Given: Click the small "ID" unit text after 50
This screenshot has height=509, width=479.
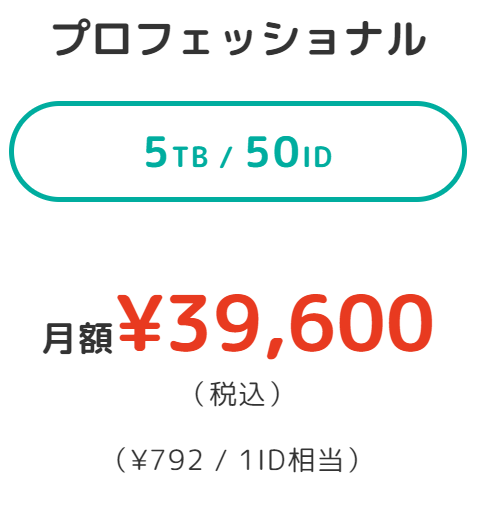Looking at the screenshot, I should point(317,156).
